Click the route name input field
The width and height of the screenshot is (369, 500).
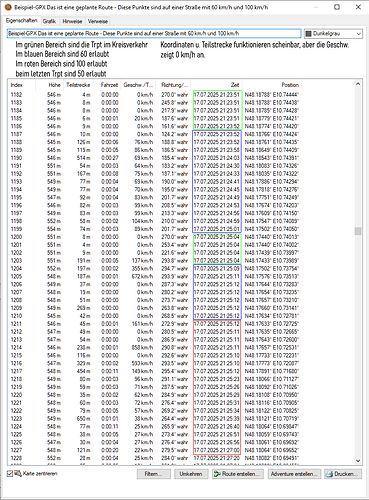pos(154,34)
